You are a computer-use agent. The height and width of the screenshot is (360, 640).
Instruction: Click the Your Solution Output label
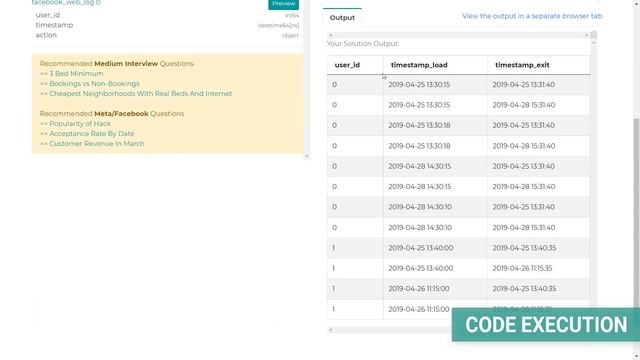(x=363, y=44)
